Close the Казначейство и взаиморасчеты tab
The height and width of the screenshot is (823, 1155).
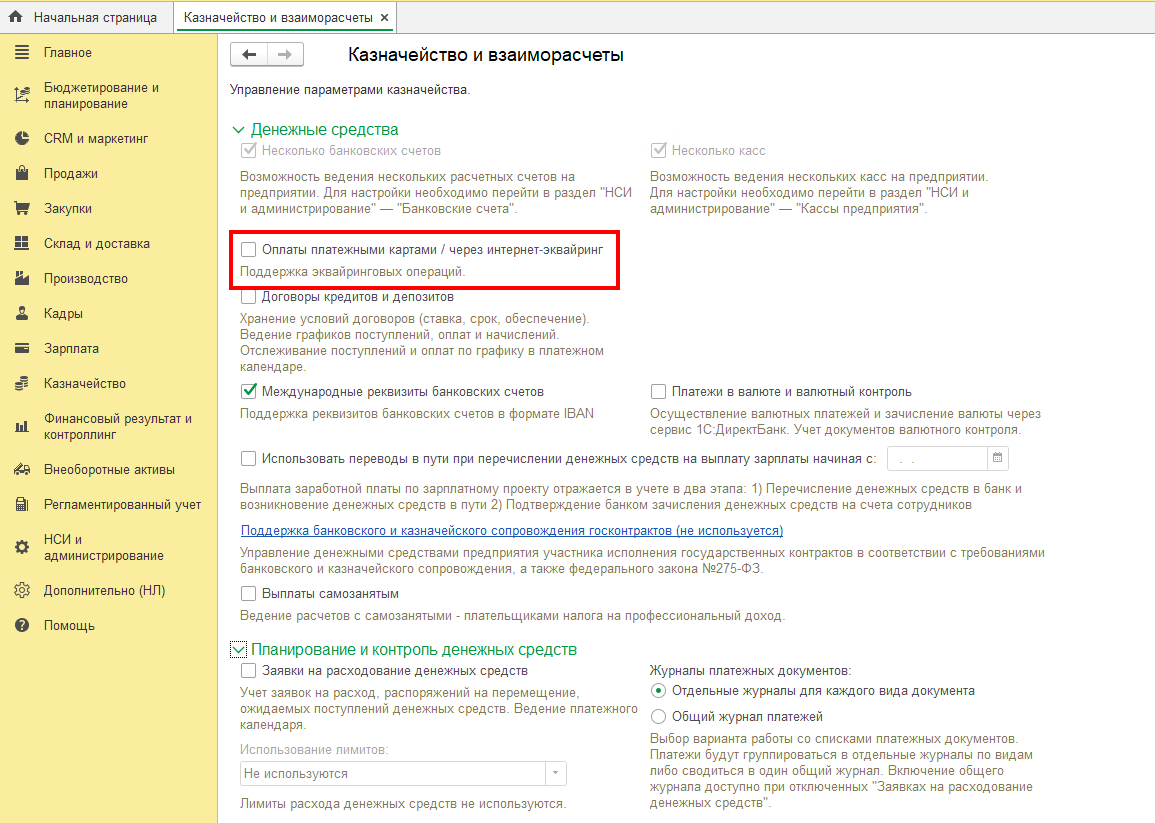tap(385, 17)
